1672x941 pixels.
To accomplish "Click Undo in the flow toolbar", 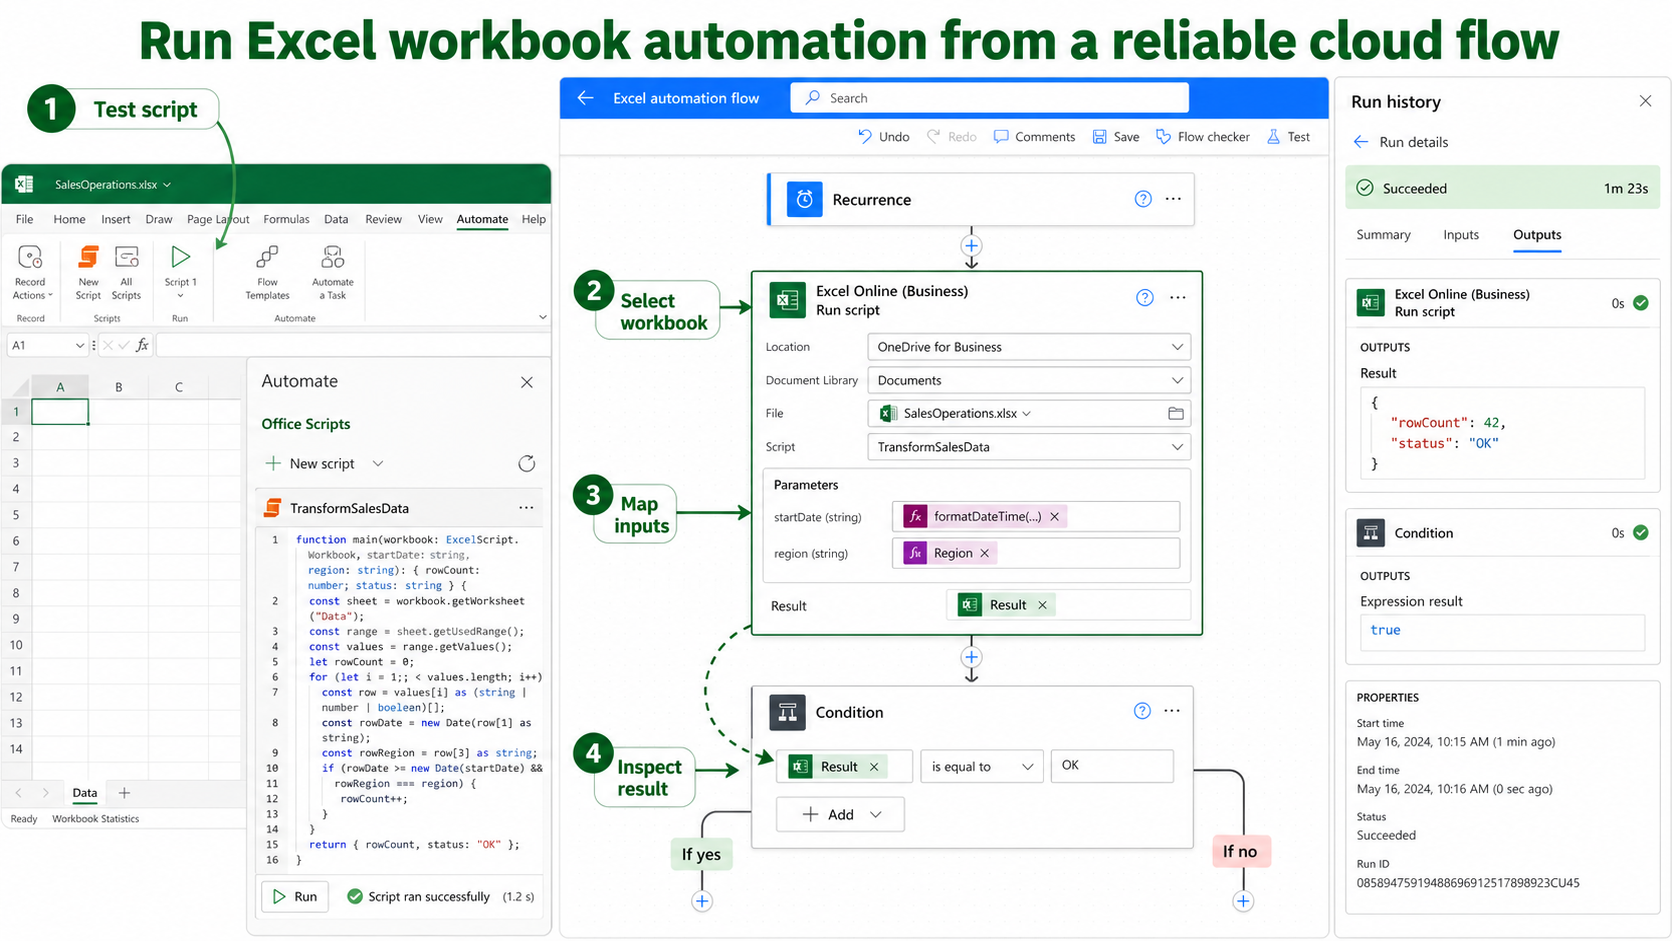I will (x=883, y=137).
